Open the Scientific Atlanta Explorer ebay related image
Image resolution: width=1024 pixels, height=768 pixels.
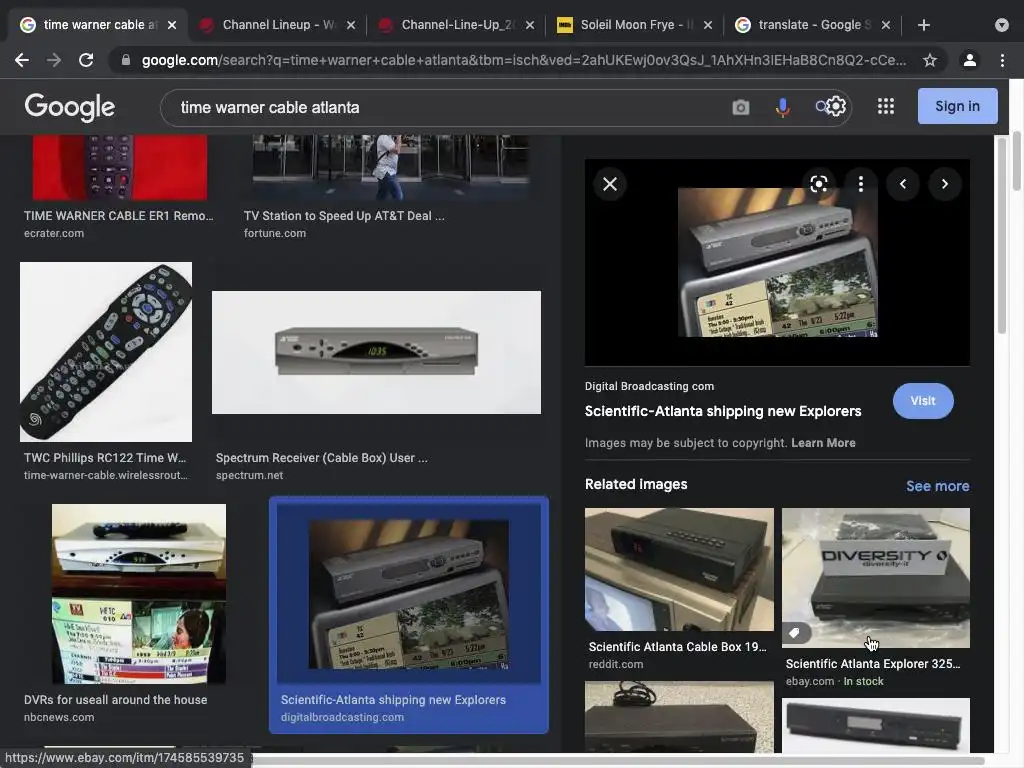coord(876,578)
